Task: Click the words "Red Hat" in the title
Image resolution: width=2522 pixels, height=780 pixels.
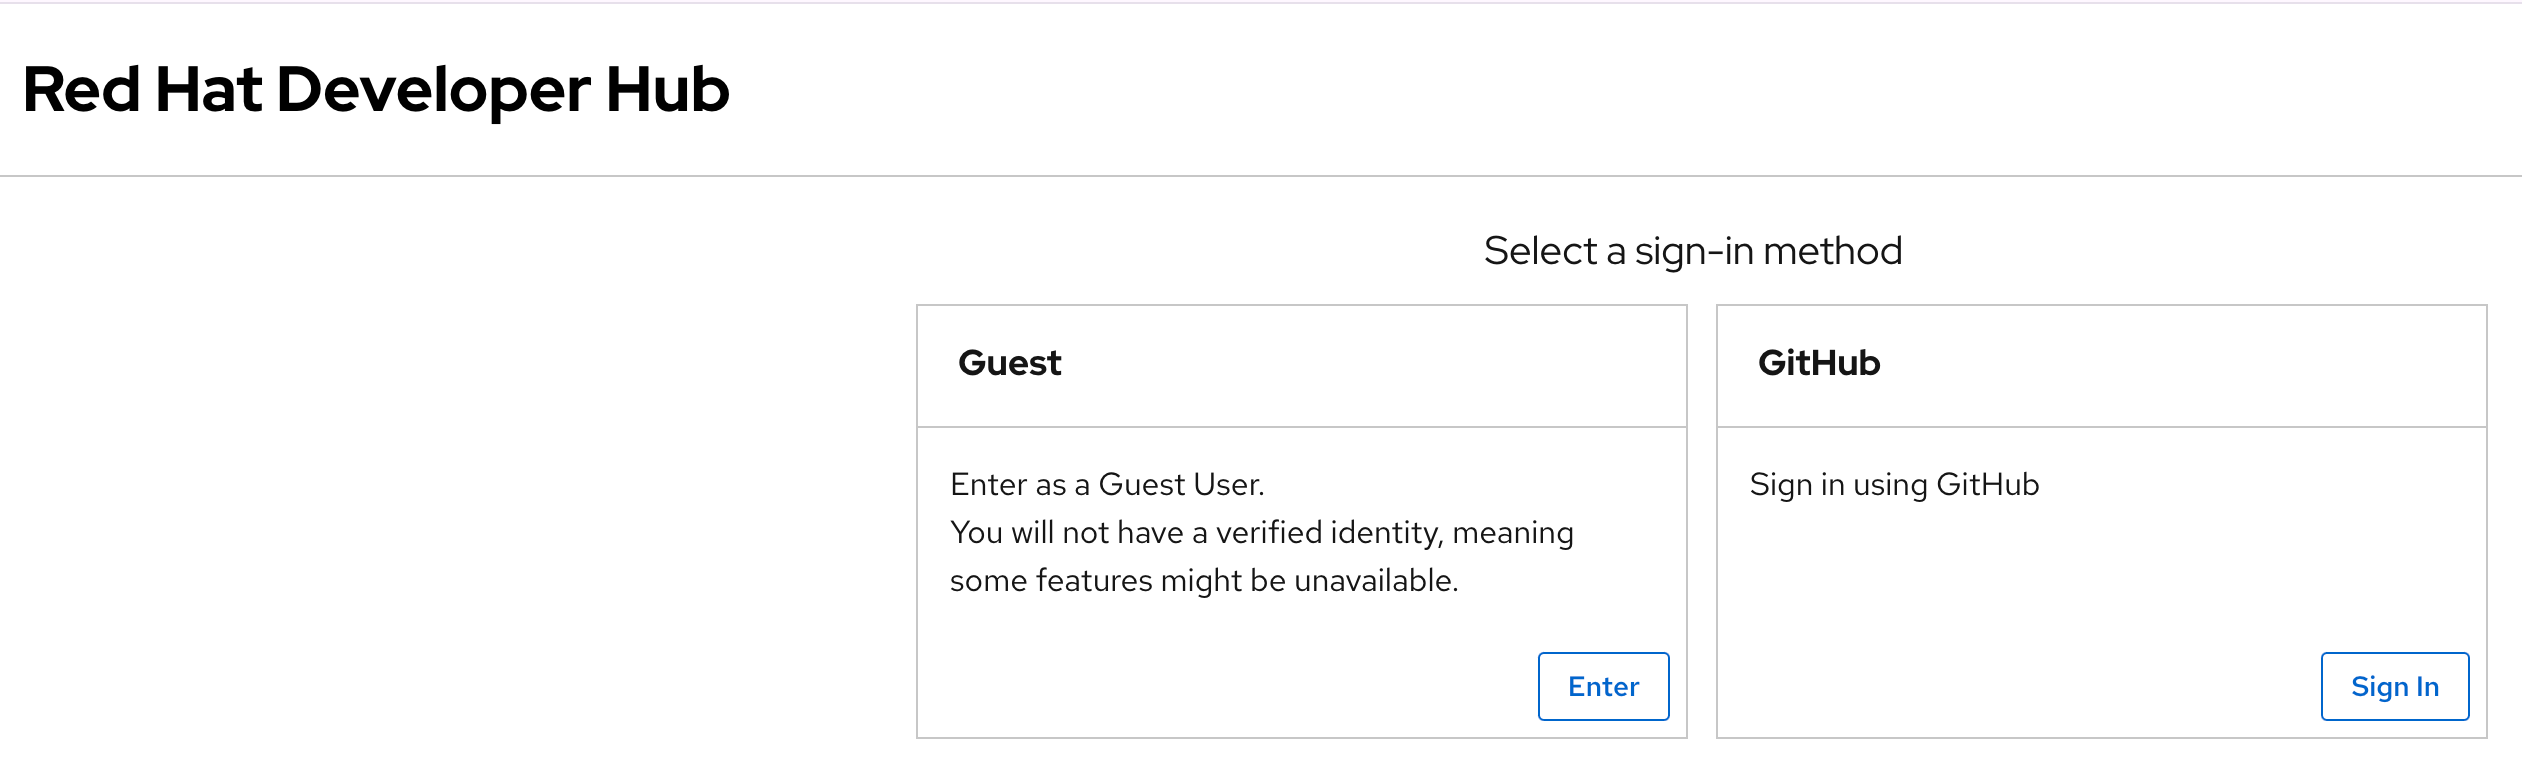Action: point(142,90)
